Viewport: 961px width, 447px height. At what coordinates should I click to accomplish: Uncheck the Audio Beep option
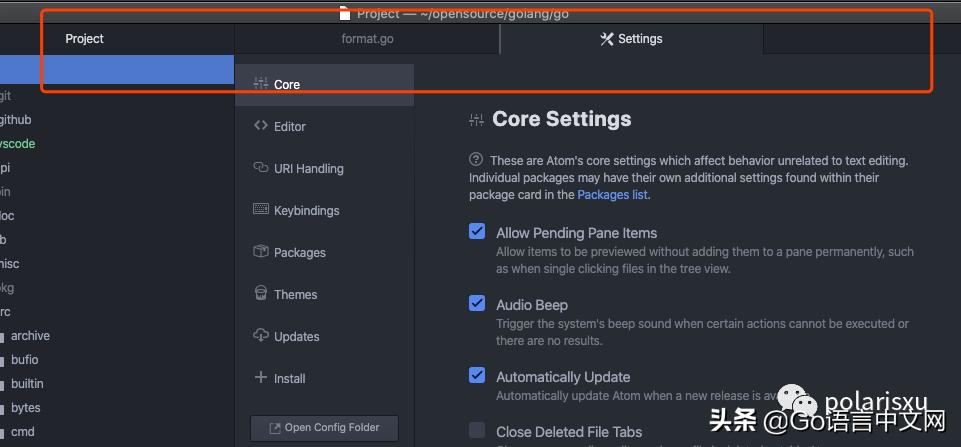click(477, 304)
